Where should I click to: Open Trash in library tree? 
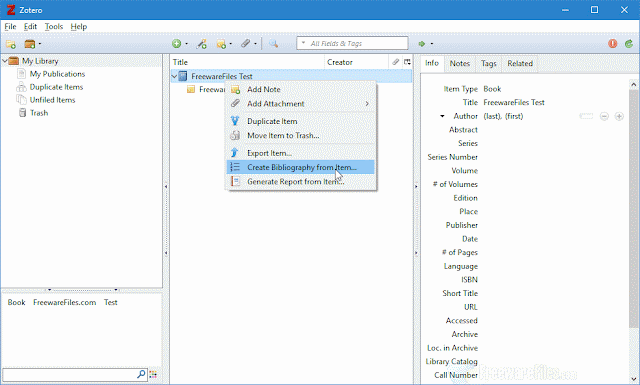point(39,113)
